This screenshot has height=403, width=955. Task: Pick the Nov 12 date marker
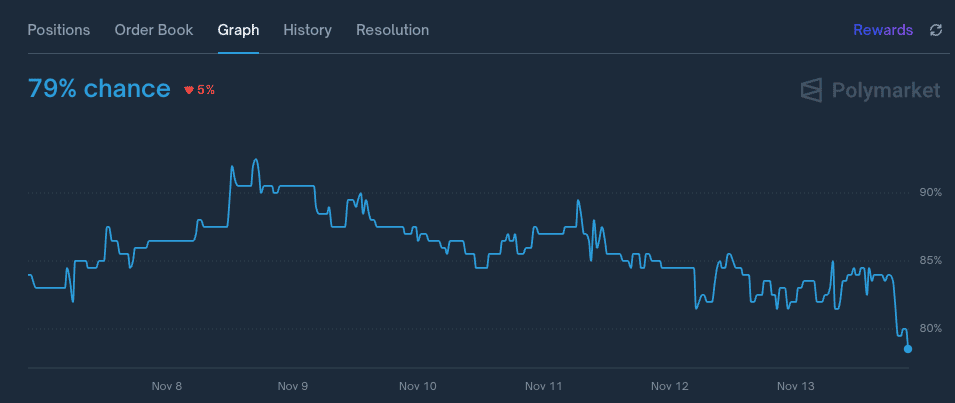(670, 386)
